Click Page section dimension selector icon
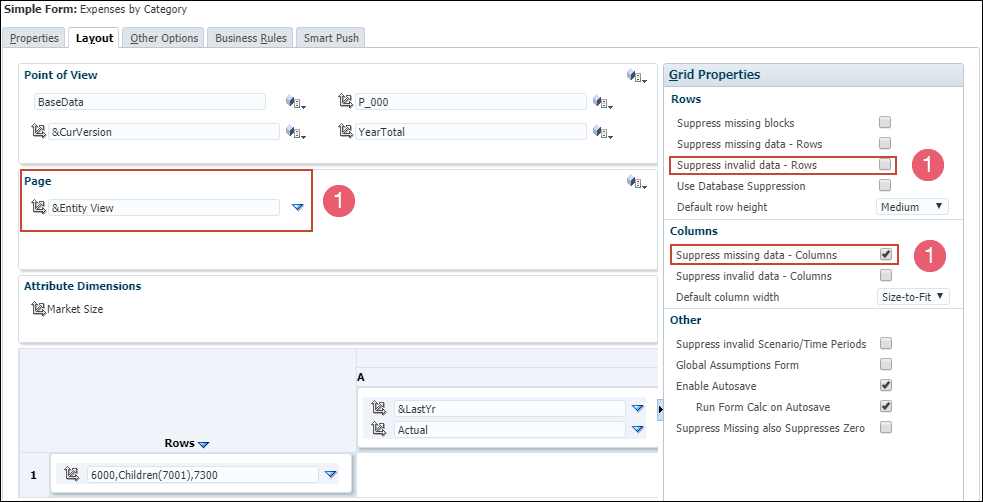The image size is (983, 502). [x=636, y=182]
